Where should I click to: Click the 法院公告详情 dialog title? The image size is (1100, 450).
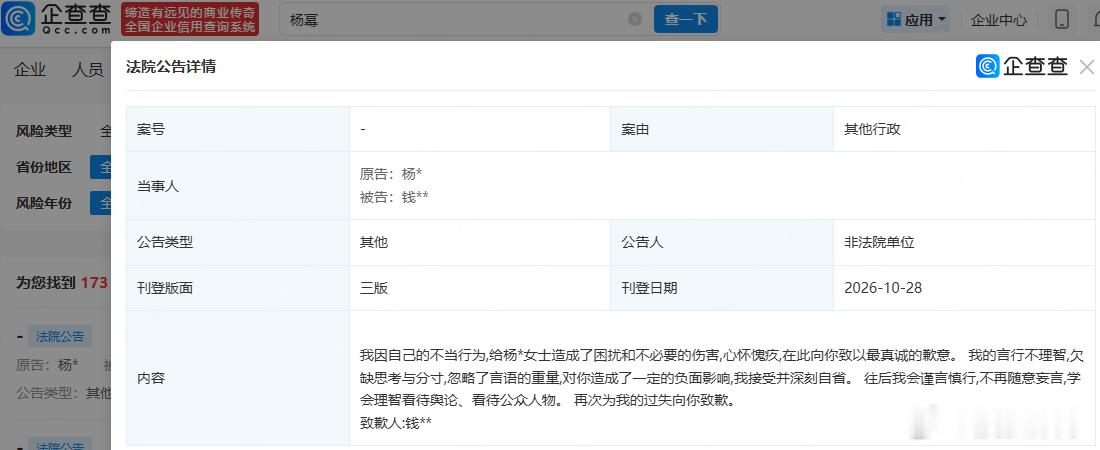tap(170, 67)
